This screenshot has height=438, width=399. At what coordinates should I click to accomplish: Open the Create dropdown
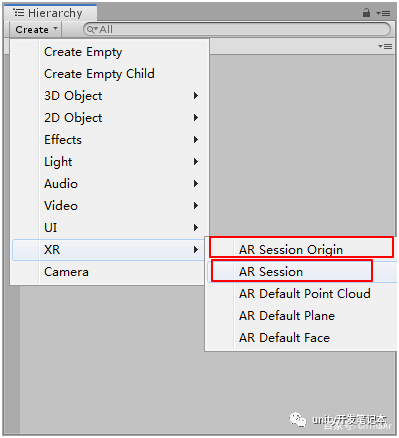(36, 30)
